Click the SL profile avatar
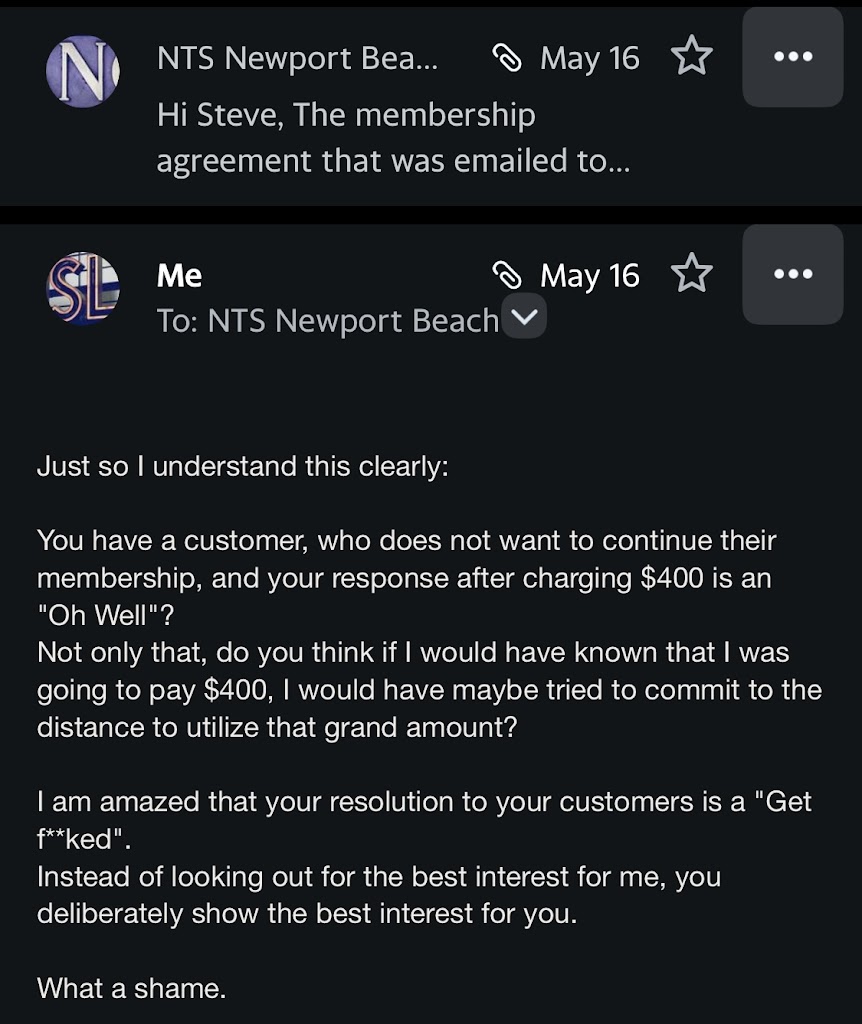The width and height of the screenshot is (862, 1024). coord(83,289)
